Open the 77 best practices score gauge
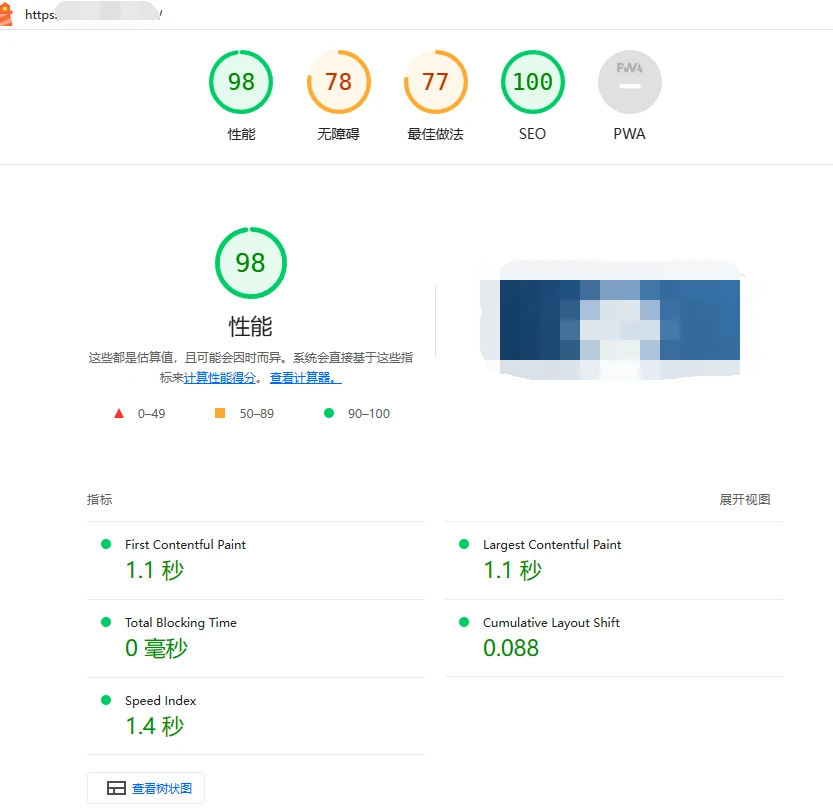833x812 pixels. 435,82
